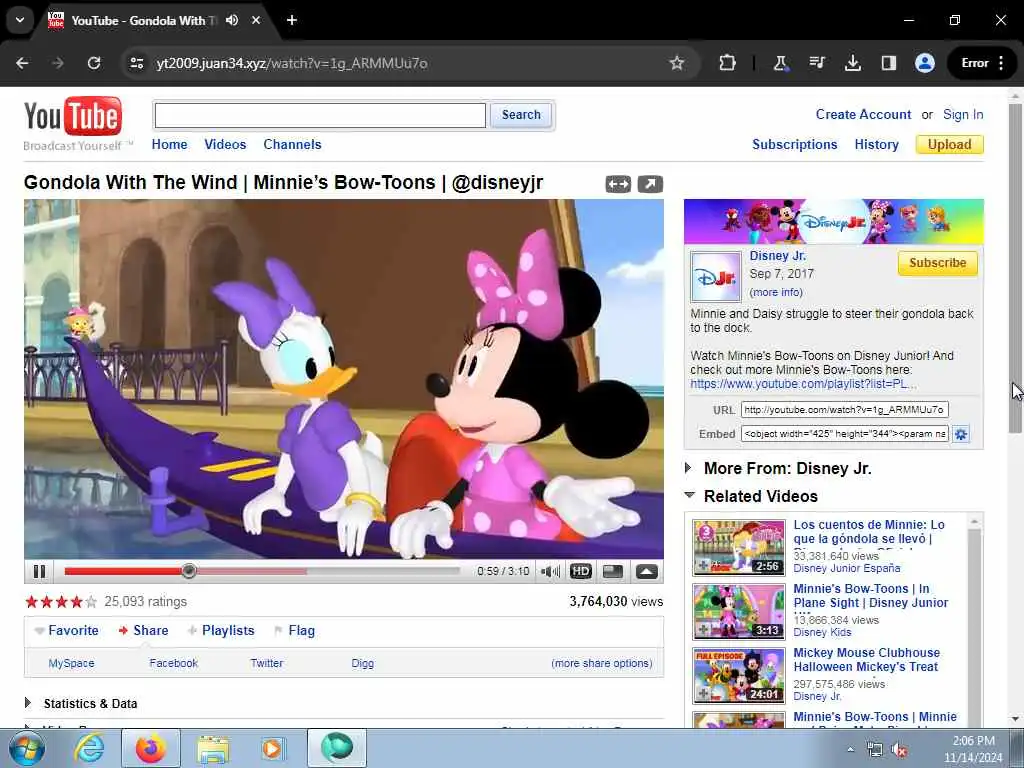Click the Disney Jr. channel avatar
1024x768 pixels.
716,276
